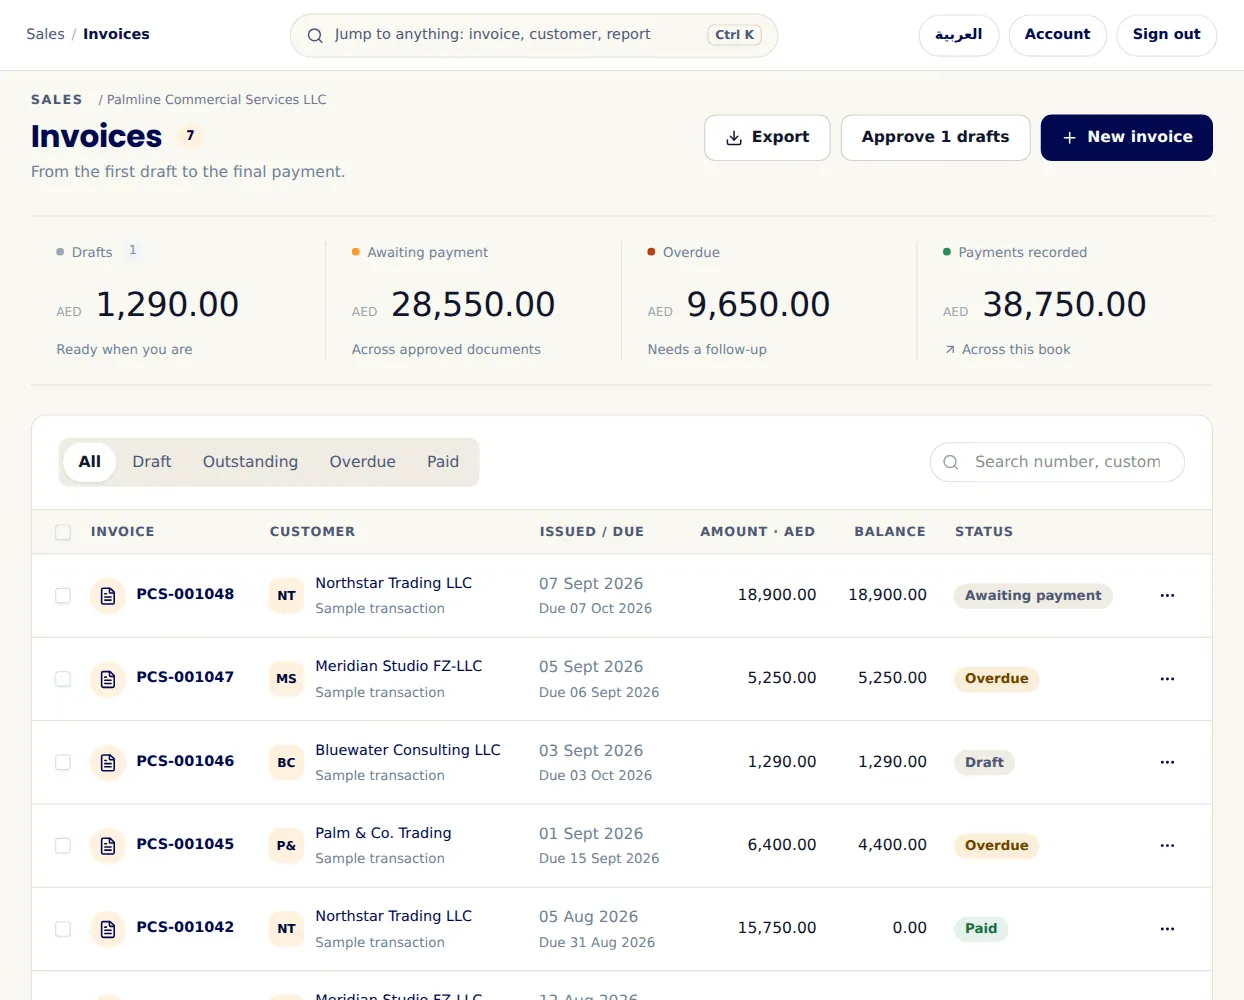The image size is (1244, 1000).
Task: Click the document icon for PCS-001046
Action: [x=108, y=763]
